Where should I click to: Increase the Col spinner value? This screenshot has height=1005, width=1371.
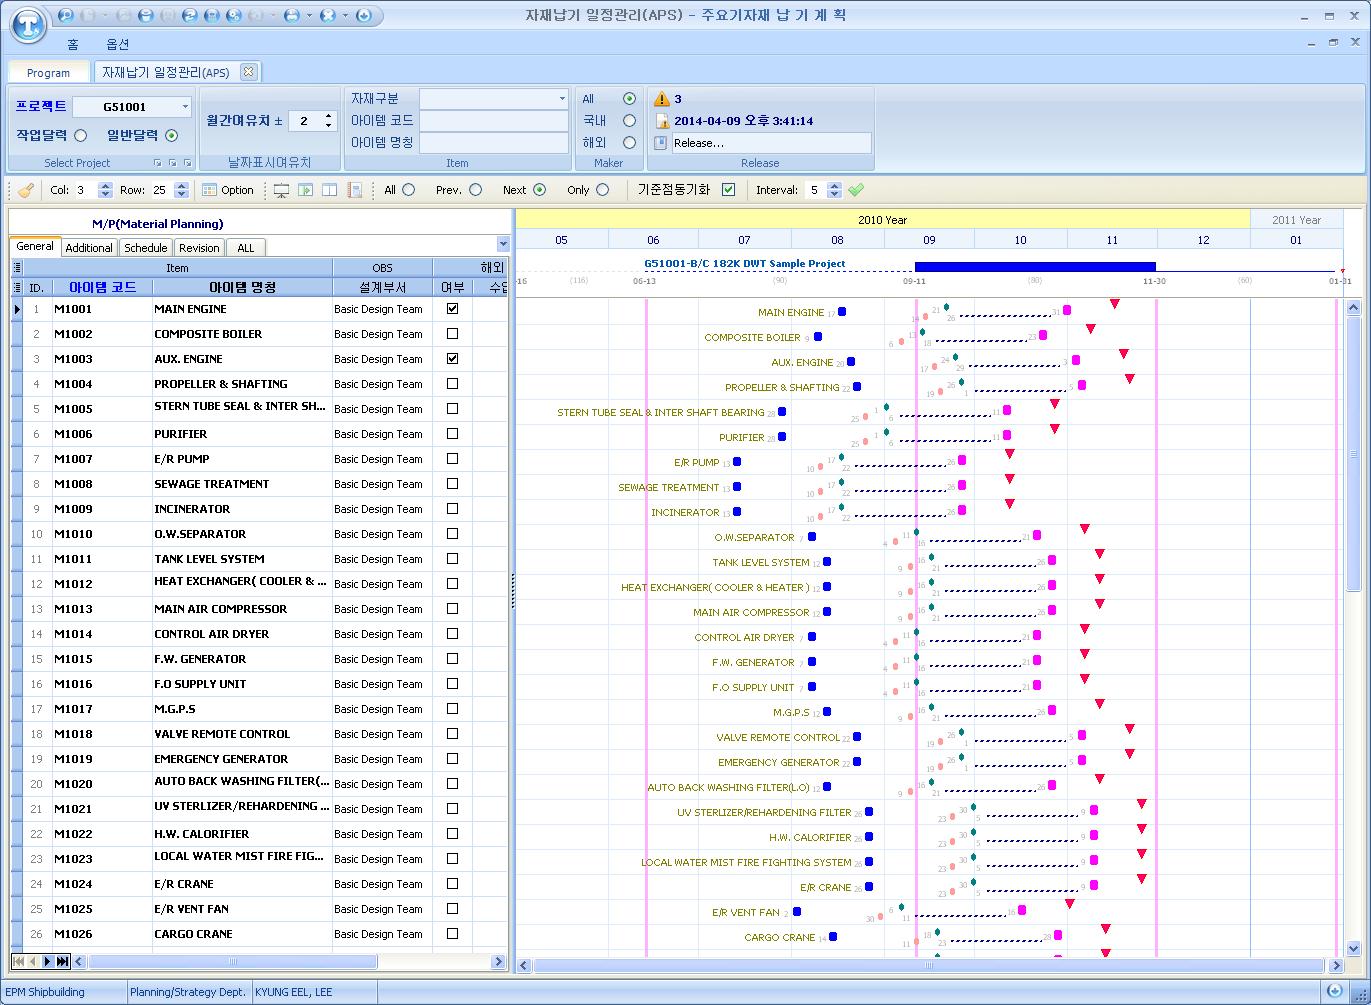click(106, 185)
